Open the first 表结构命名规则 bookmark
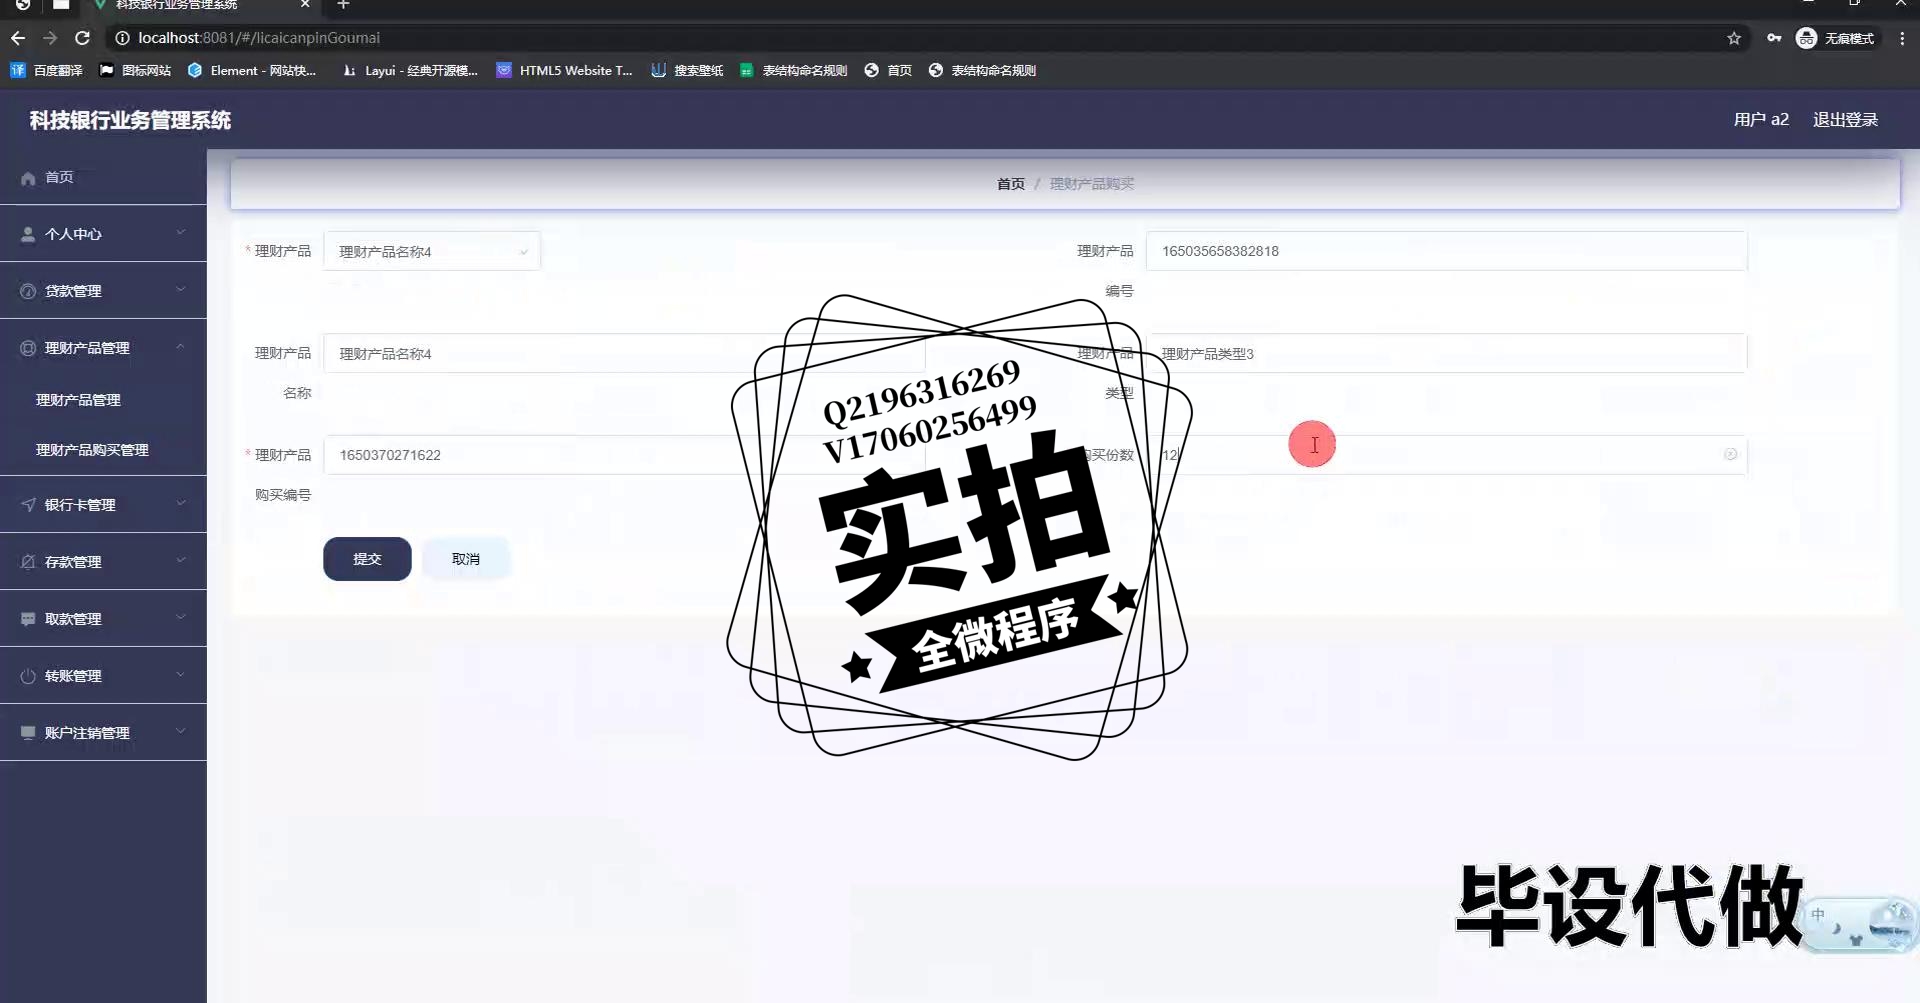Screen dimensions: 1920x1003 click(794, 70)
